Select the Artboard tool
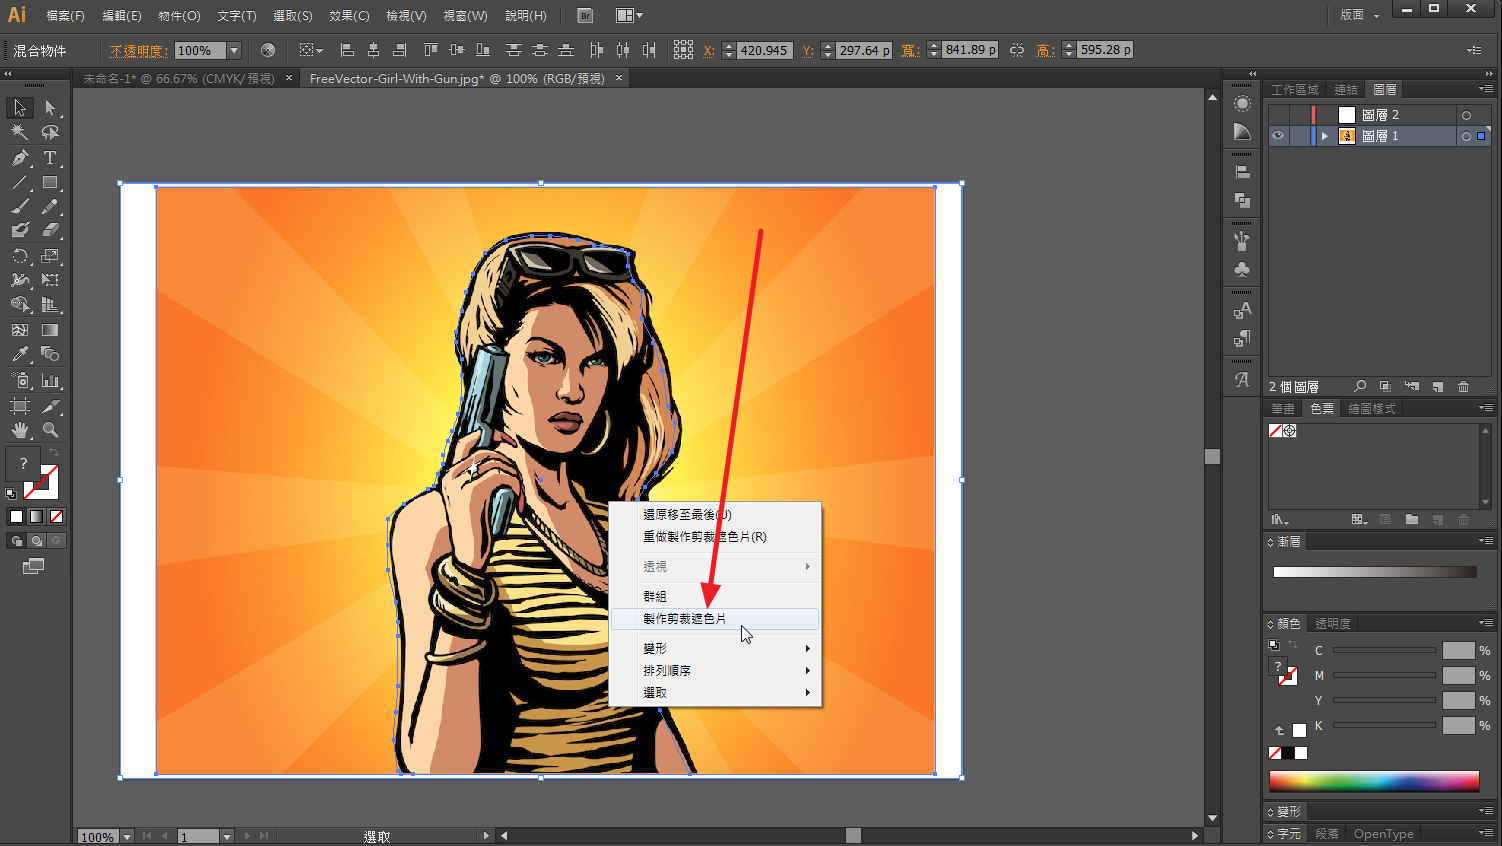This screenshot has width=1502, height=846. tap(20, 406)
